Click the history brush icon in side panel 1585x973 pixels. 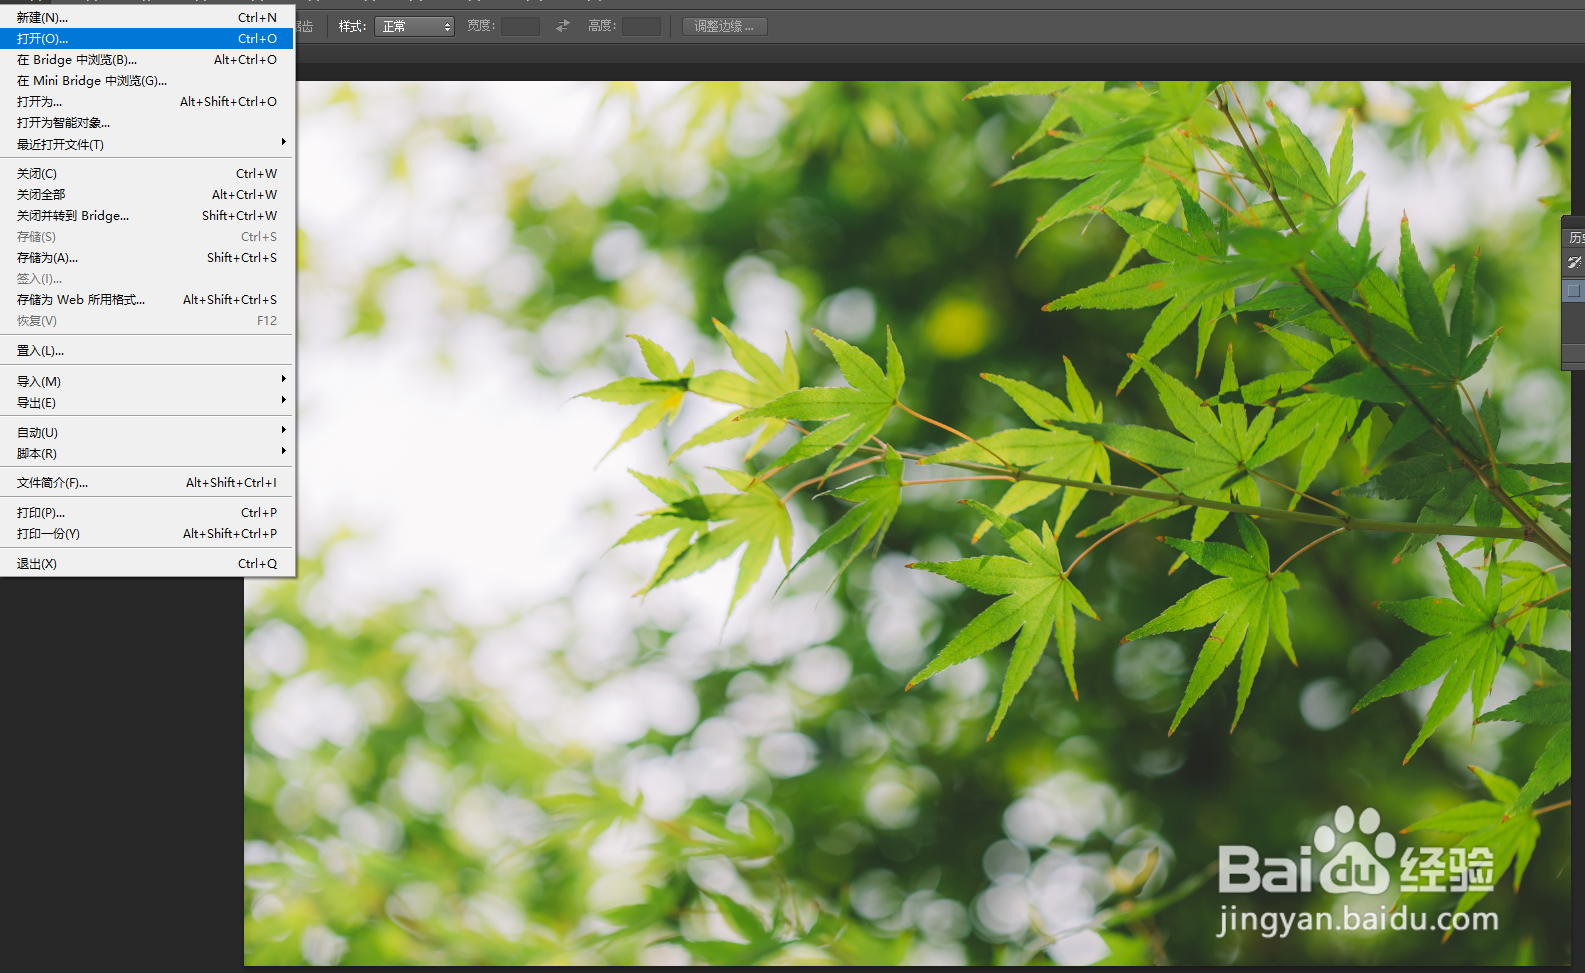1574,262
